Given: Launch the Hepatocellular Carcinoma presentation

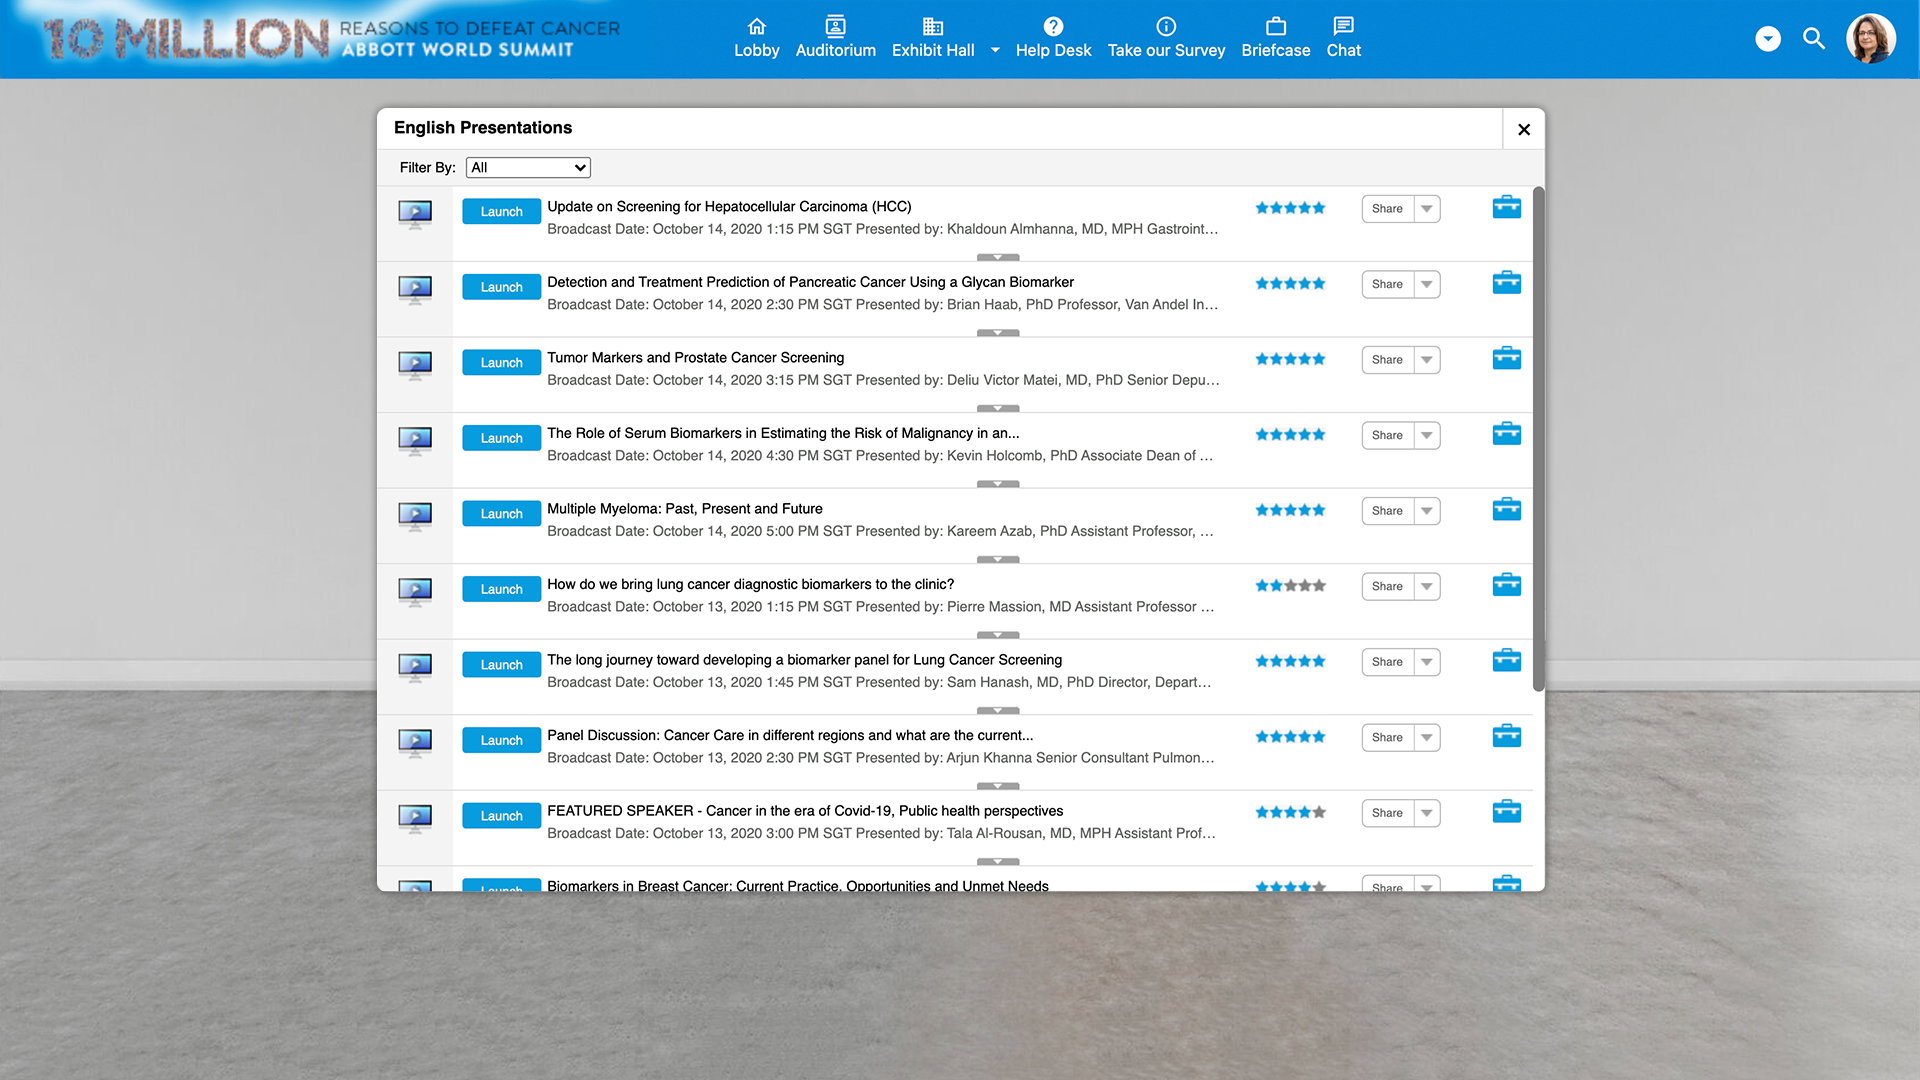Looking at the screenshot, I should [x=501, y=211].
